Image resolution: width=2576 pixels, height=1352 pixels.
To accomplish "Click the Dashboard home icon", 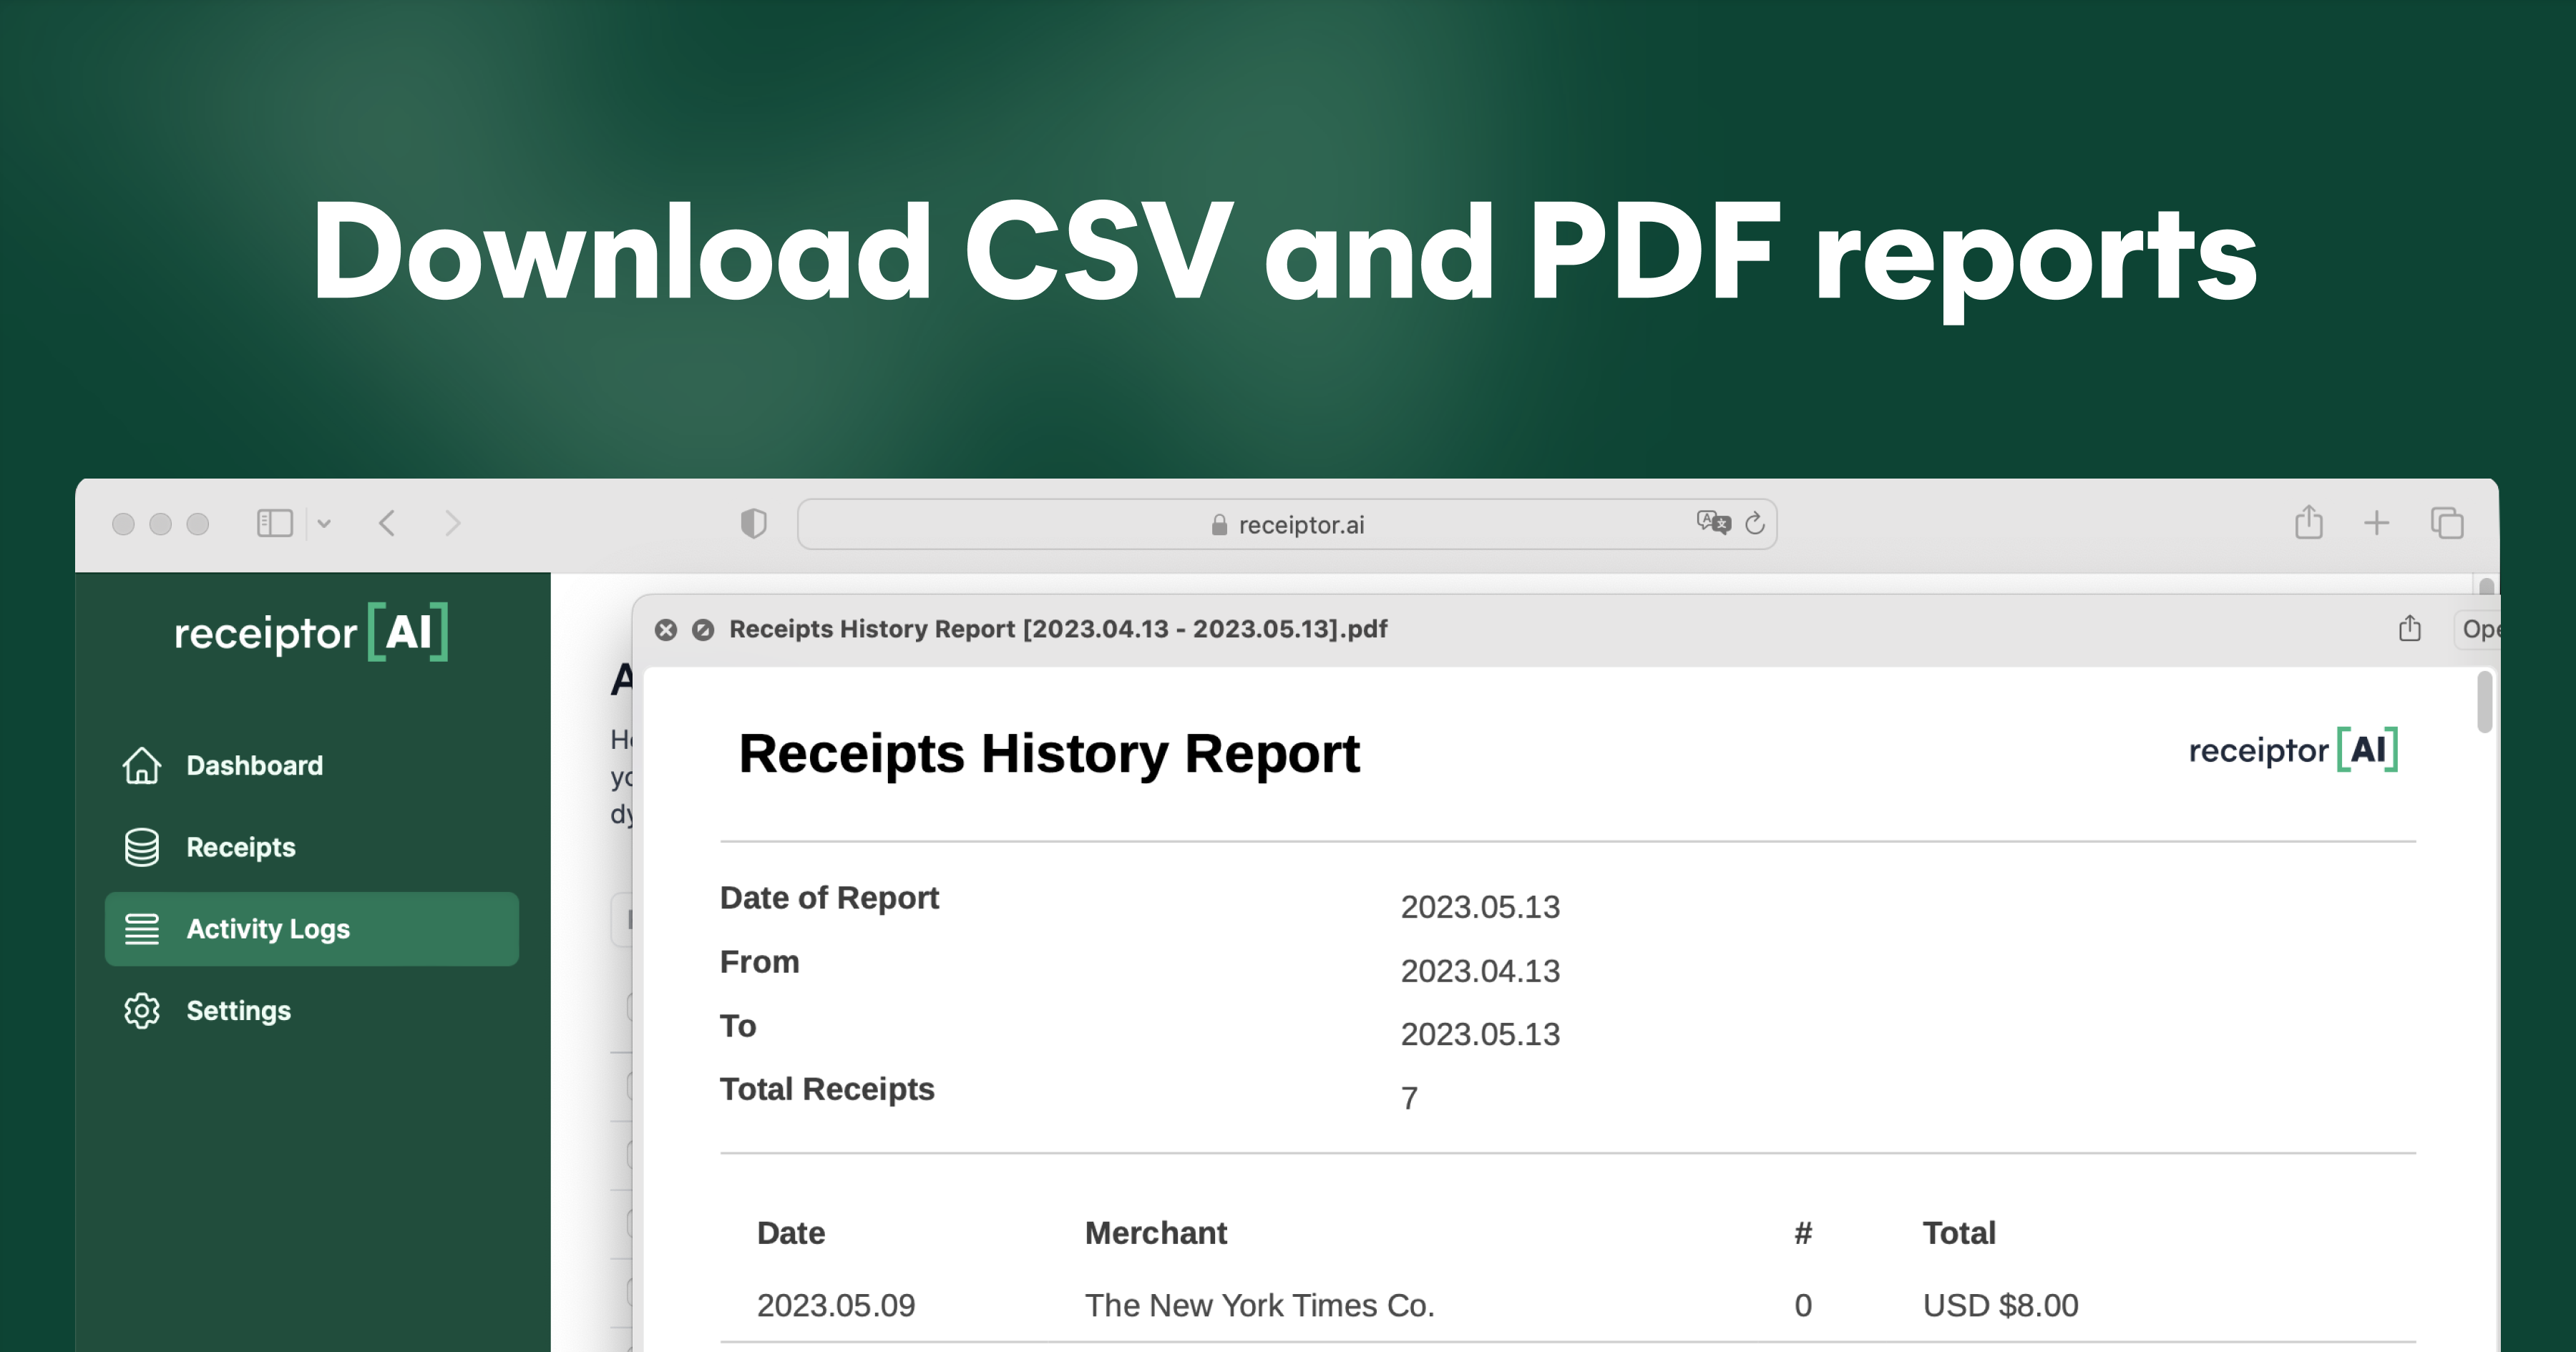I will click(x=141, y=766).
